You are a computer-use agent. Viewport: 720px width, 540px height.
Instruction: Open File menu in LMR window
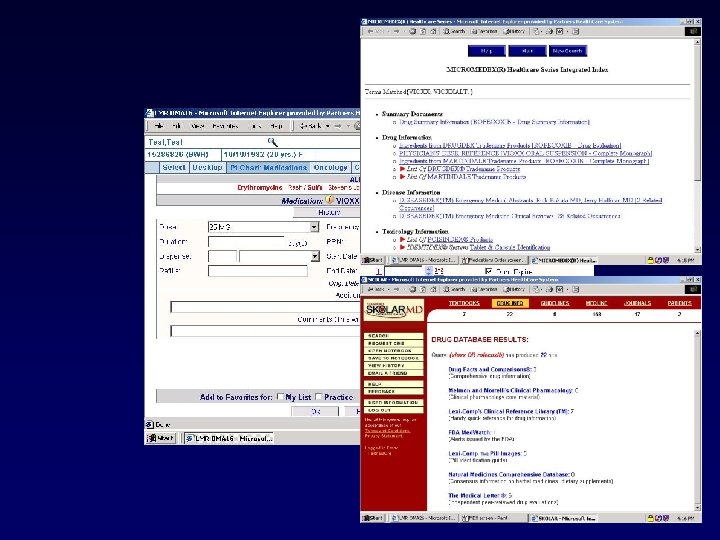[x=159, y=126]
